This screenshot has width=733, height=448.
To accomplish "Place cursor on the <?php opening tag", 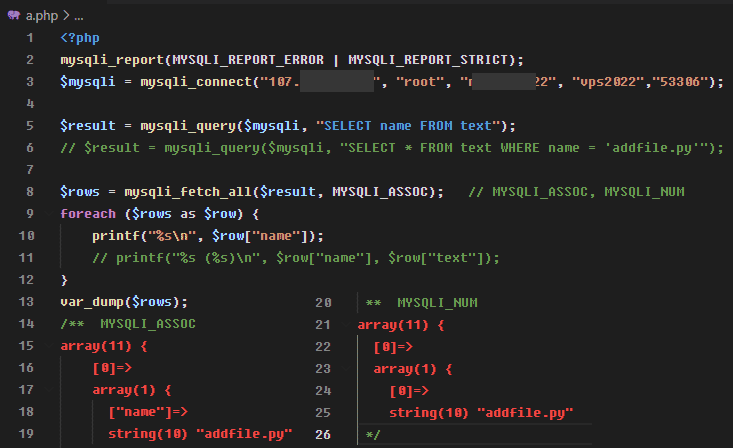I will pyautogui.click(x=80, y=38).
